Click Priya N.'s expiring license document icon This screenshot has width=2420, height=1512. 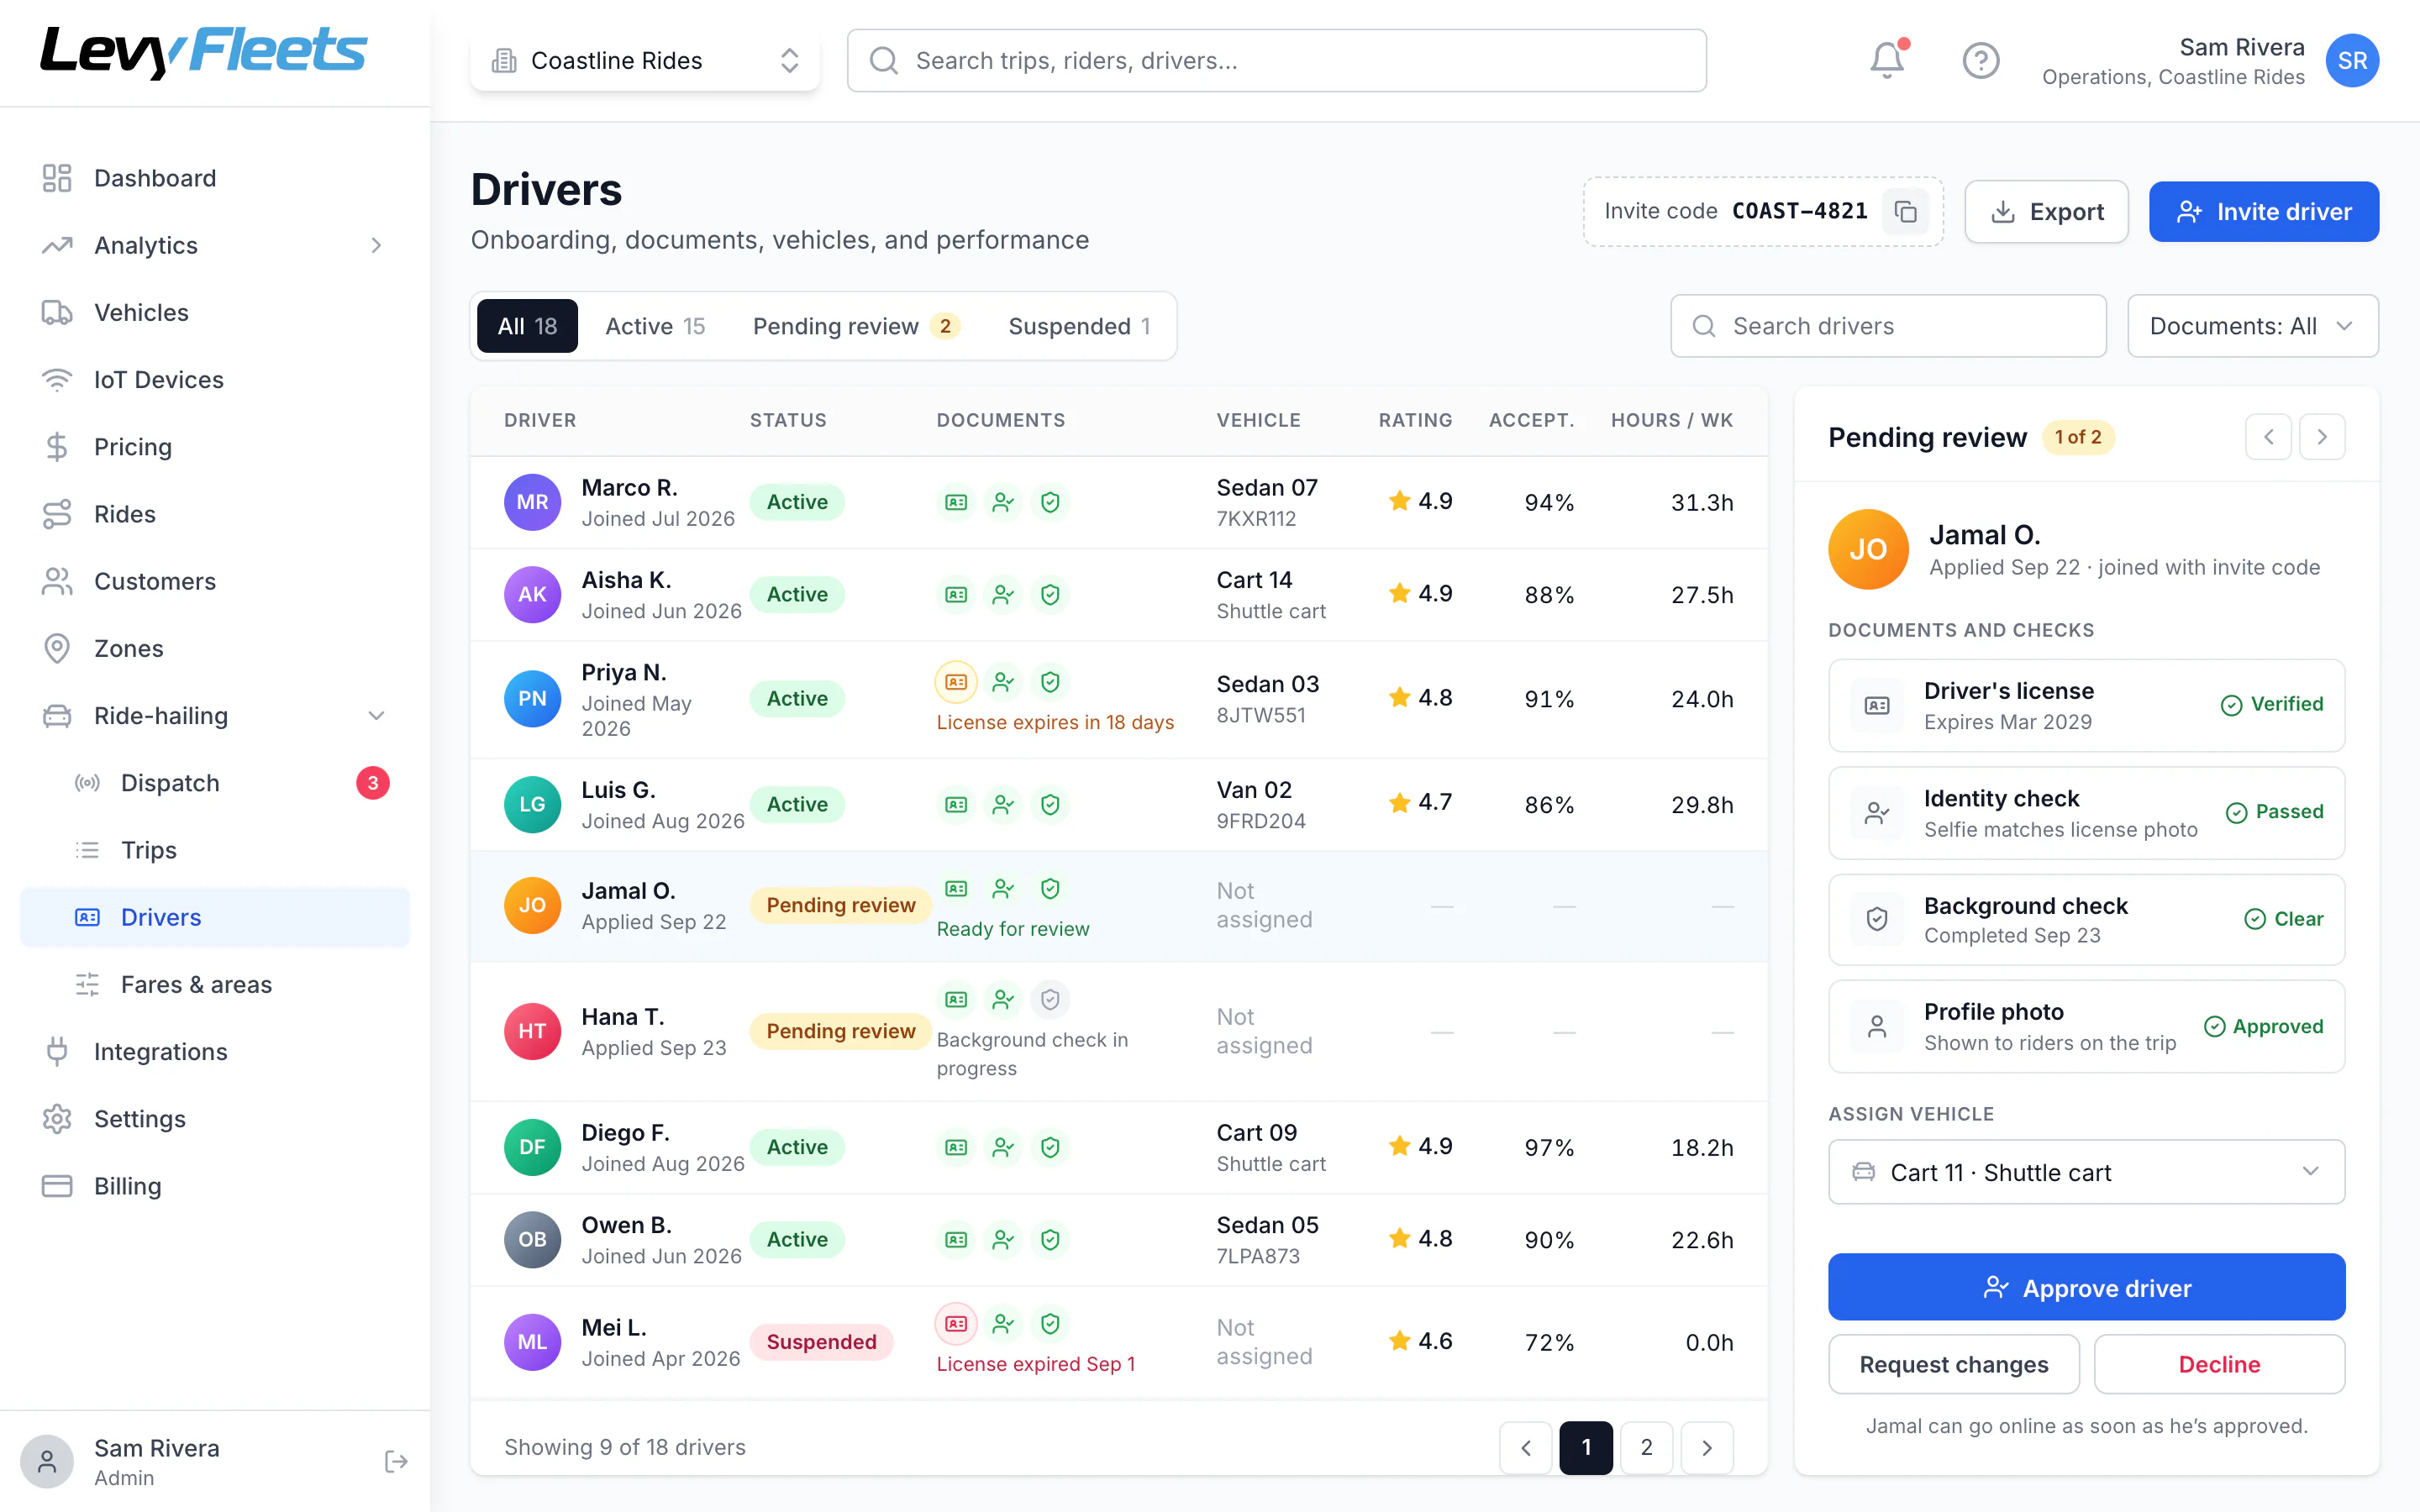(x=956, y=682)
